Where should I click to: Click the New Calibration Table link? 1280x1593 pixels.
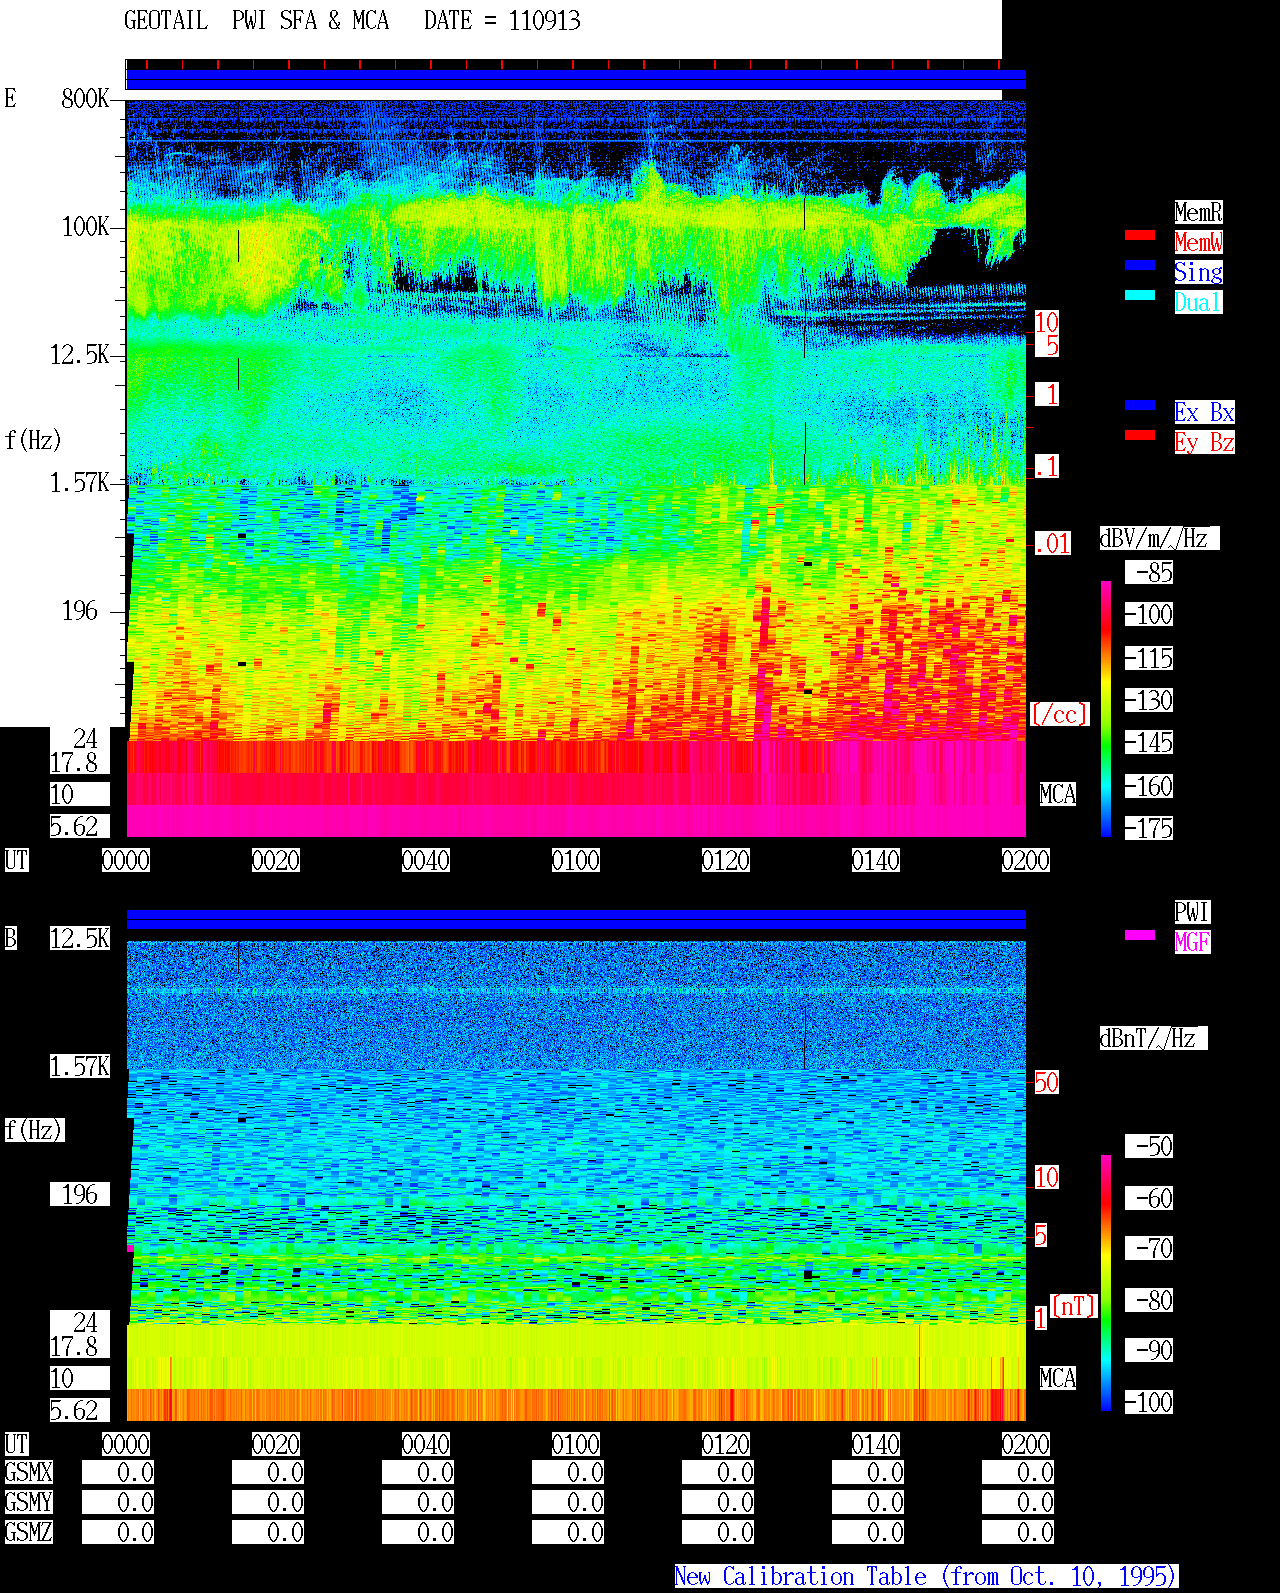tap(926, 1577)
